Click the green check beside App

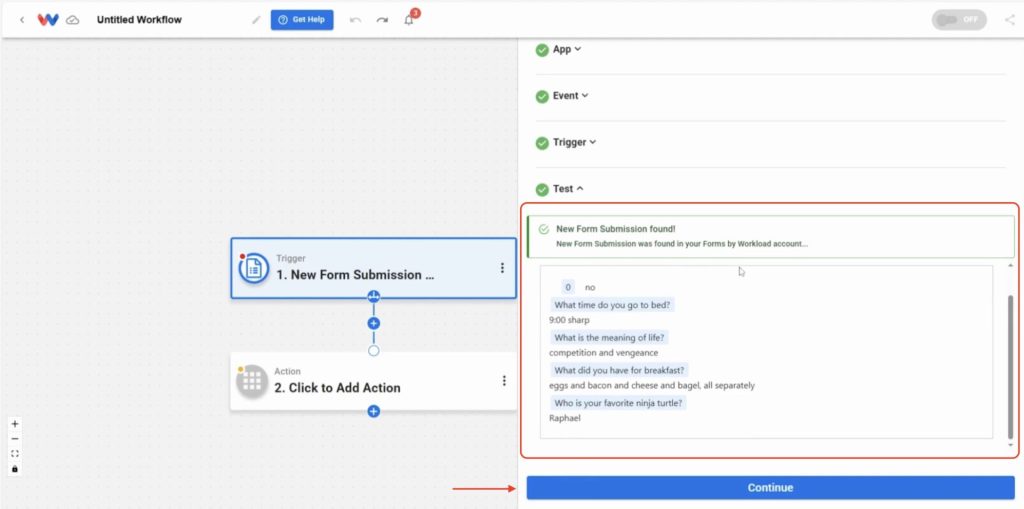tap(542, 50)
